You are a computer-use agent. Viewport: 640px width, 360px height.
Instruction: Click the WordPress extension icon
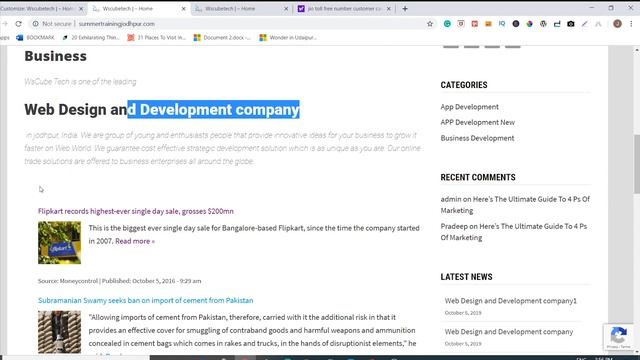[543, 24]
